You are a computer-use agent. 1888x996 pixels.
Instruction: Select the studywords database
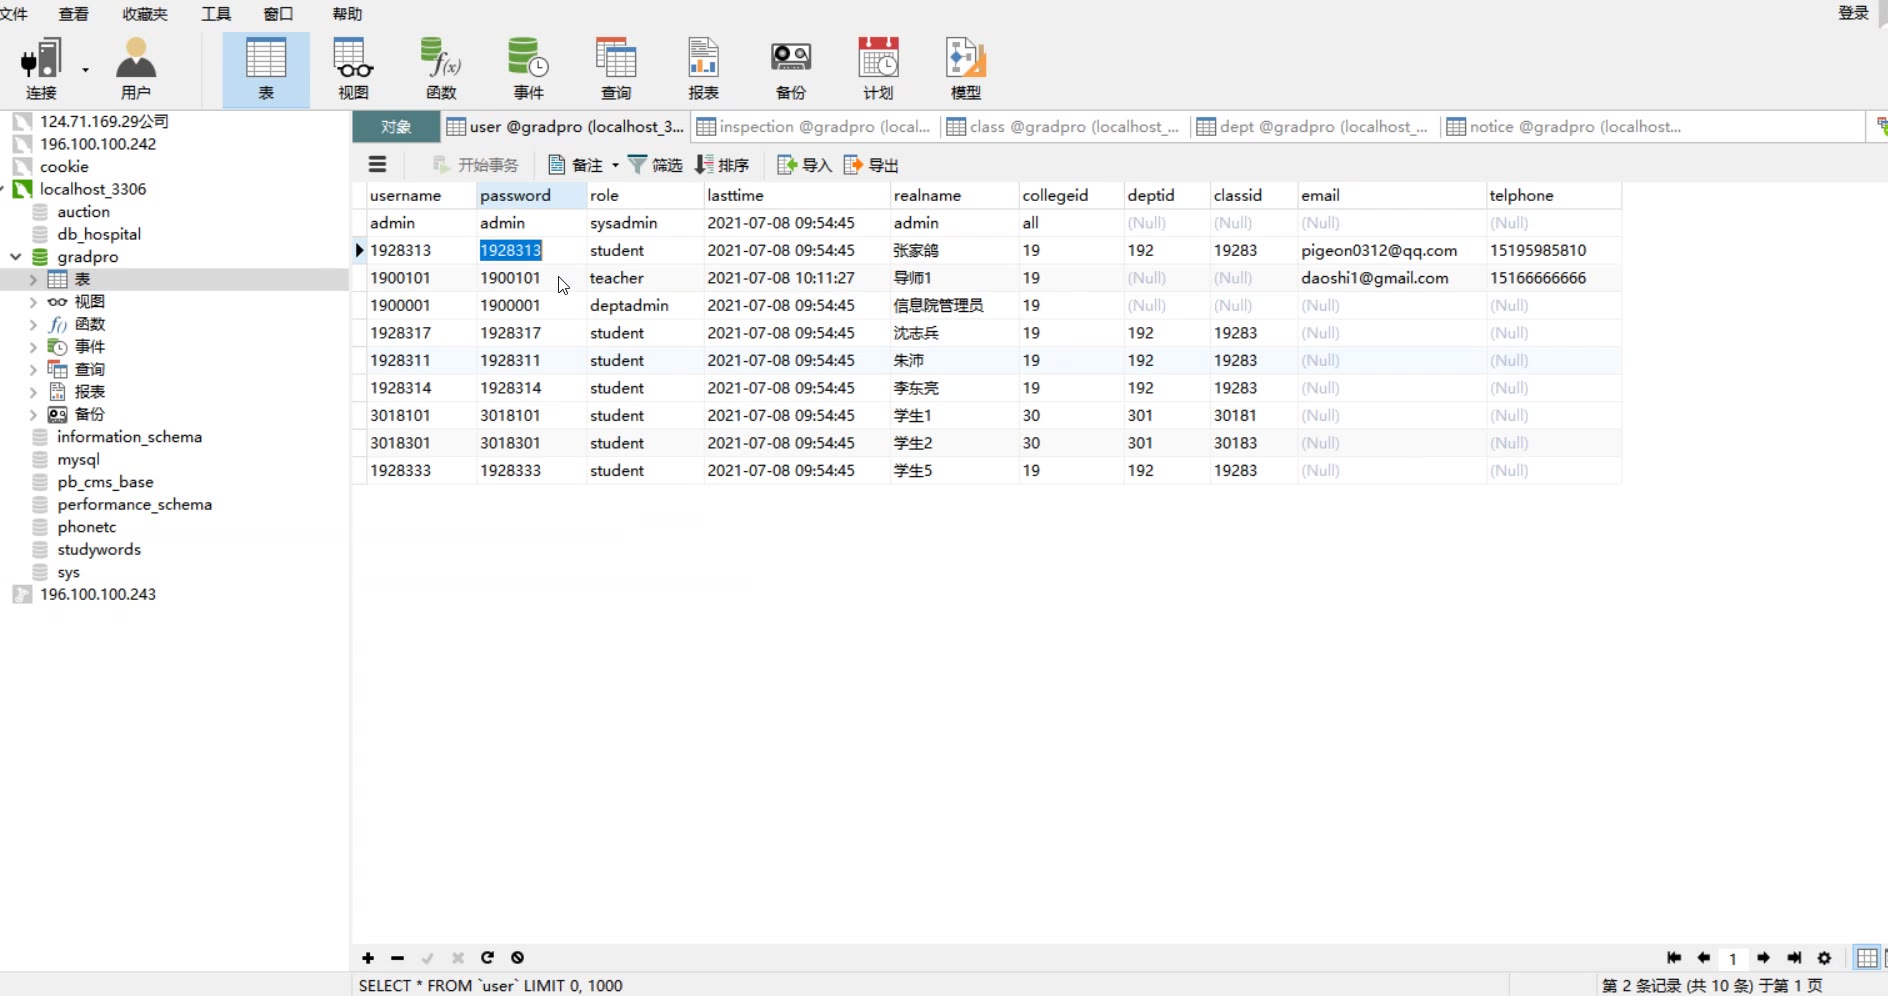click(x=99, y=550)
